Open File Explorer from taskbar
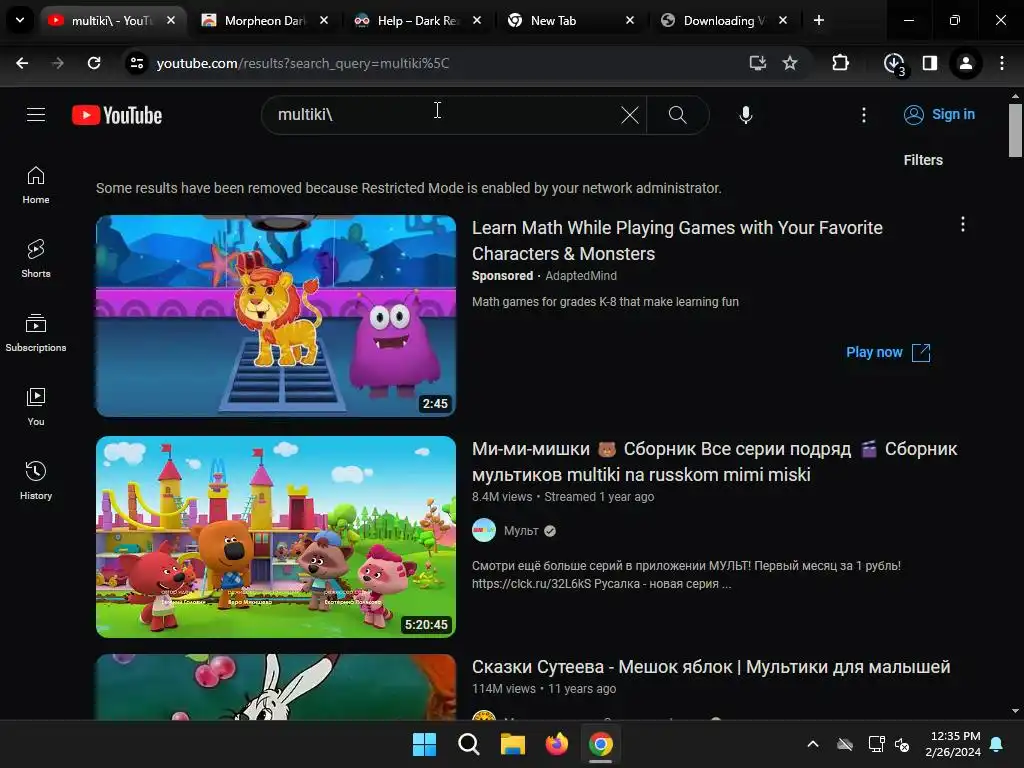 (513, 744)
